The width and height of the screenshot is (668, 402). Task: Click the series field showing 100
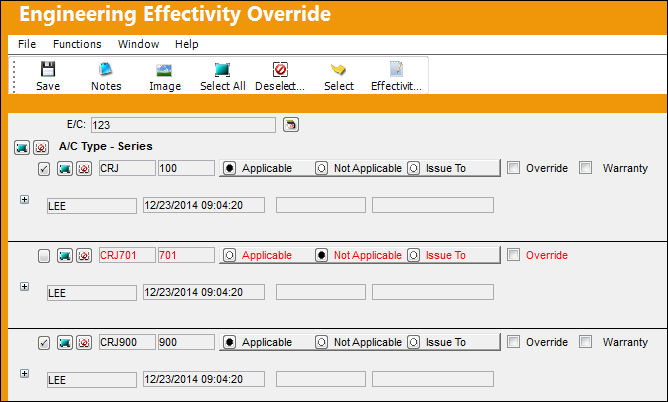tap(186, 168)
